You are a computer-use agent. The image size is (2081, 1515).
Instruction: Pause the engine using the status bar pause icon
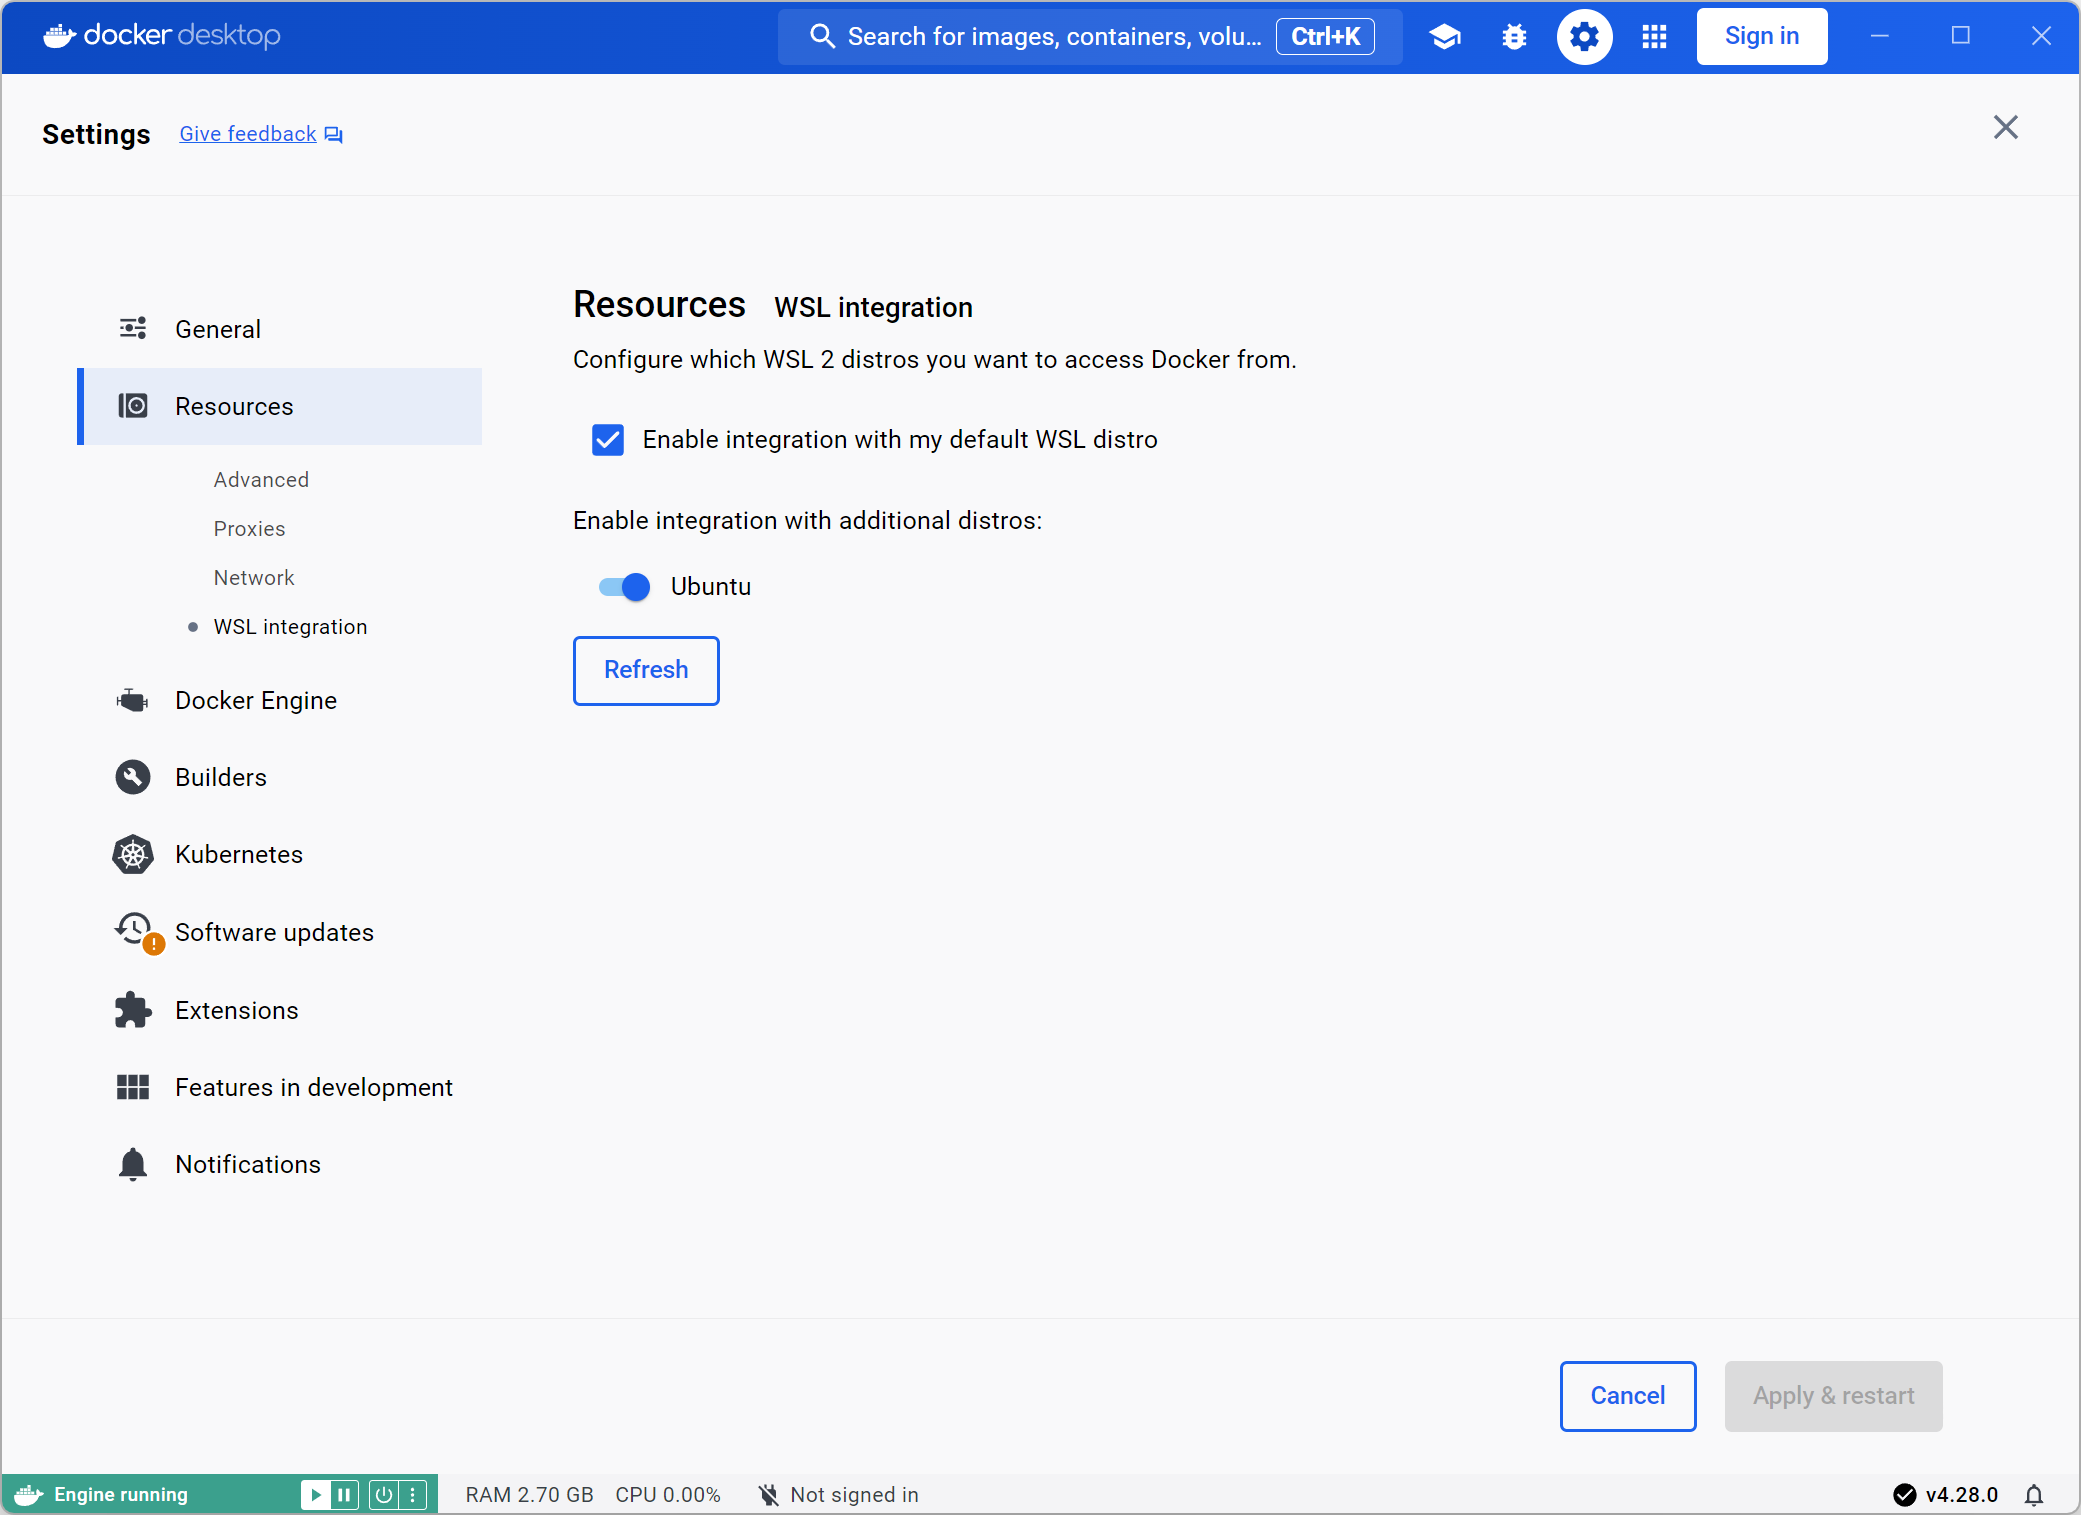pos(344,1495)
